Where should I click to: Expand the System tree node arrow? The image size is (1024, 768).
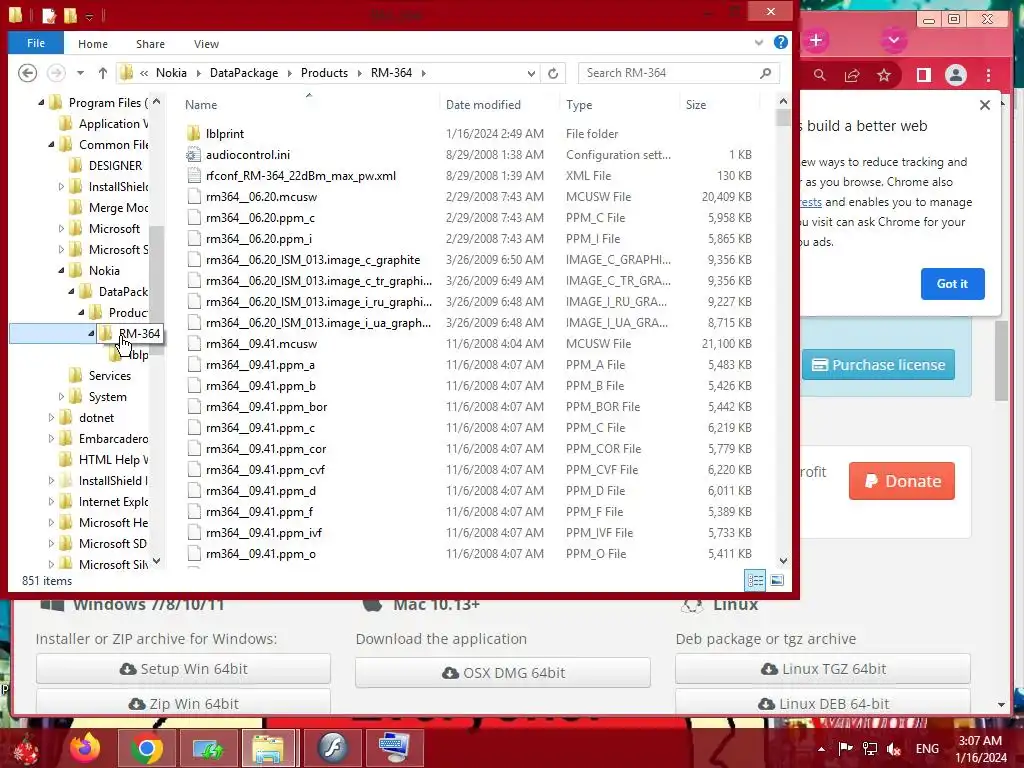point(61,396)
